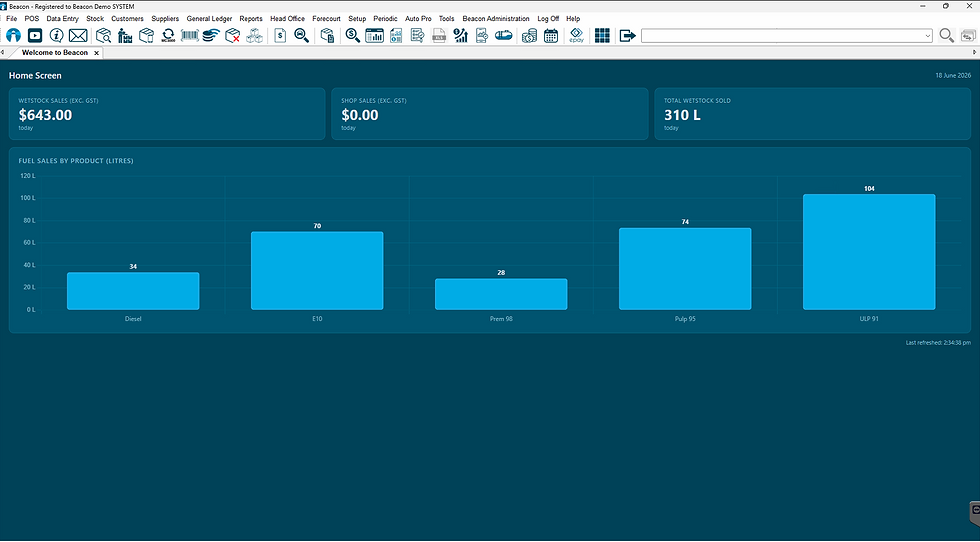Open the Tools menu

coord(446,19)
